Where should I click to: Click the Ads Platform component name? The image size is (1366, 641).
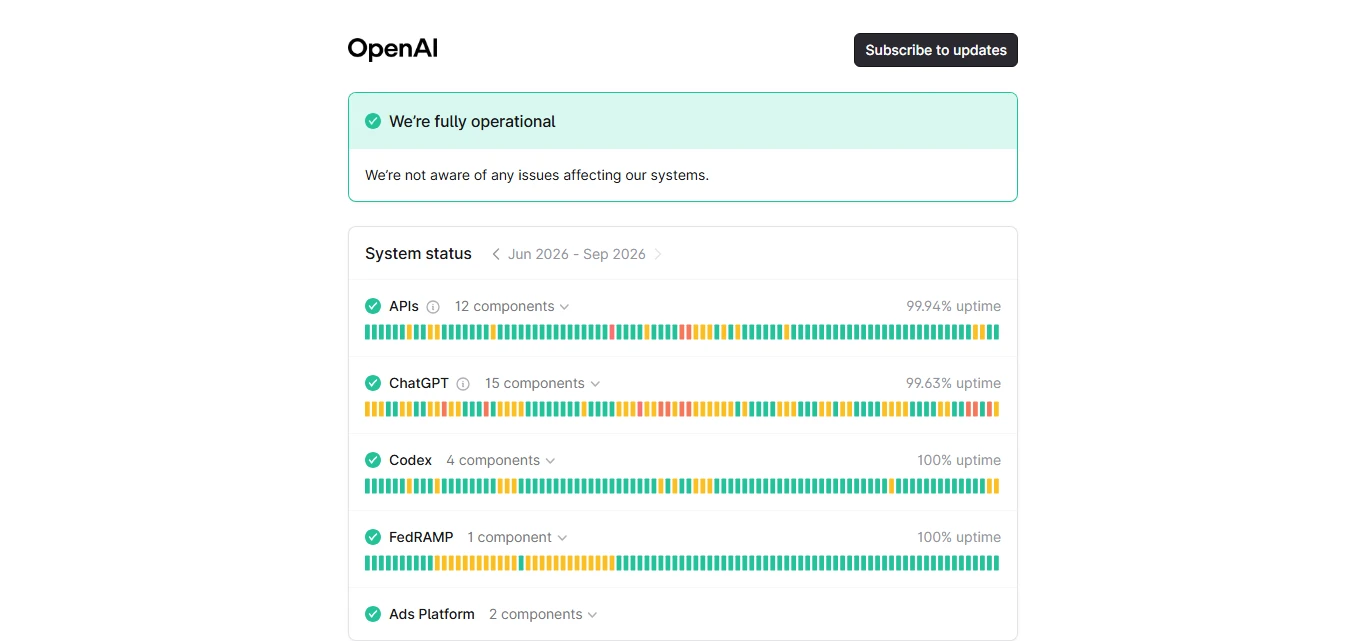tap(432, 614)
